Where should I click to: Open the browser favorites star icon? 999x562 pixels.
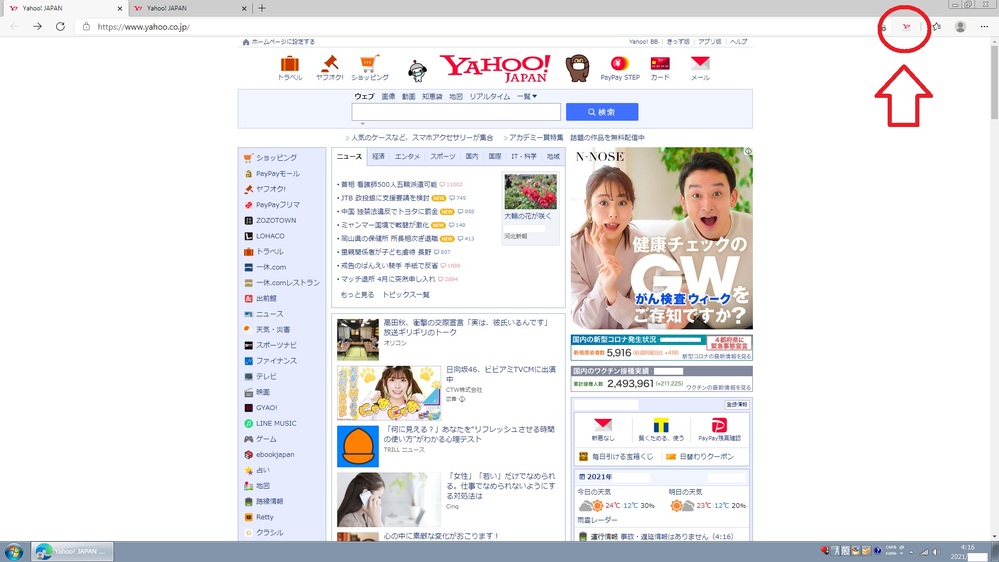tap(937, 27)
